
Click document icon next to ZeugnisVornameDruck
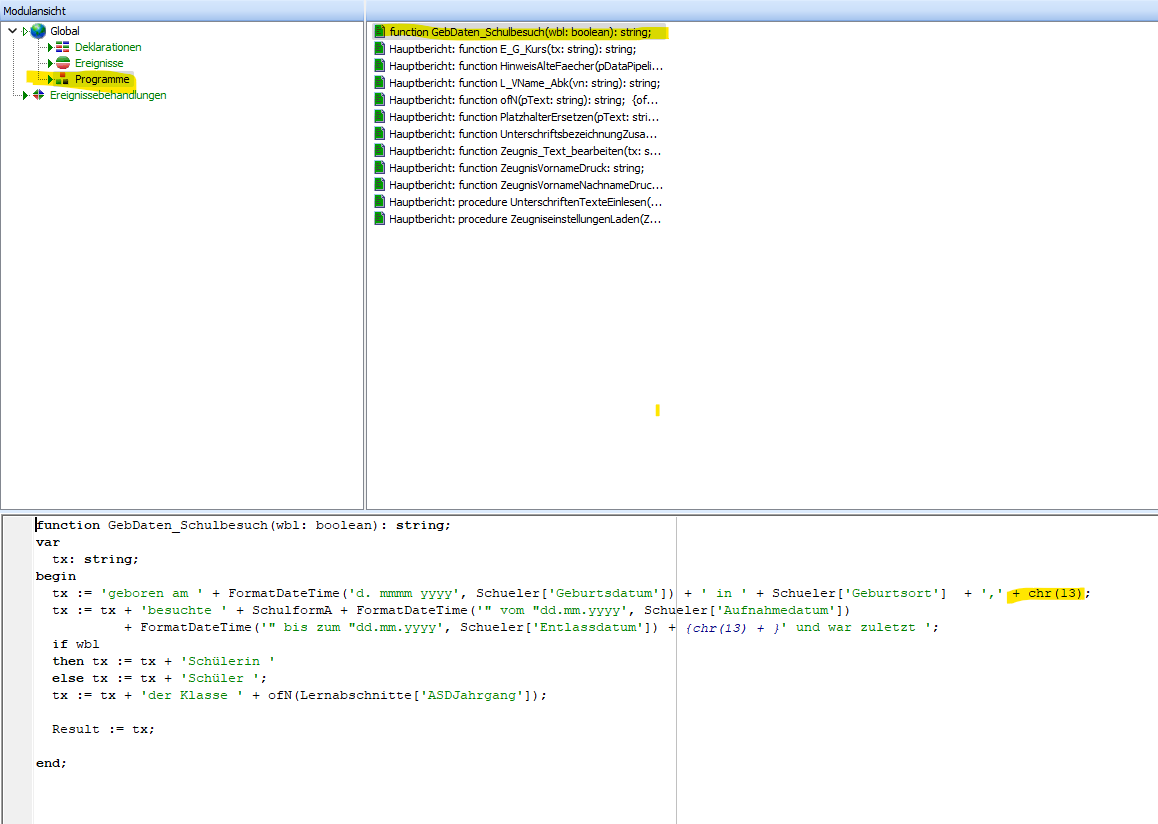[x=380, y=168]
